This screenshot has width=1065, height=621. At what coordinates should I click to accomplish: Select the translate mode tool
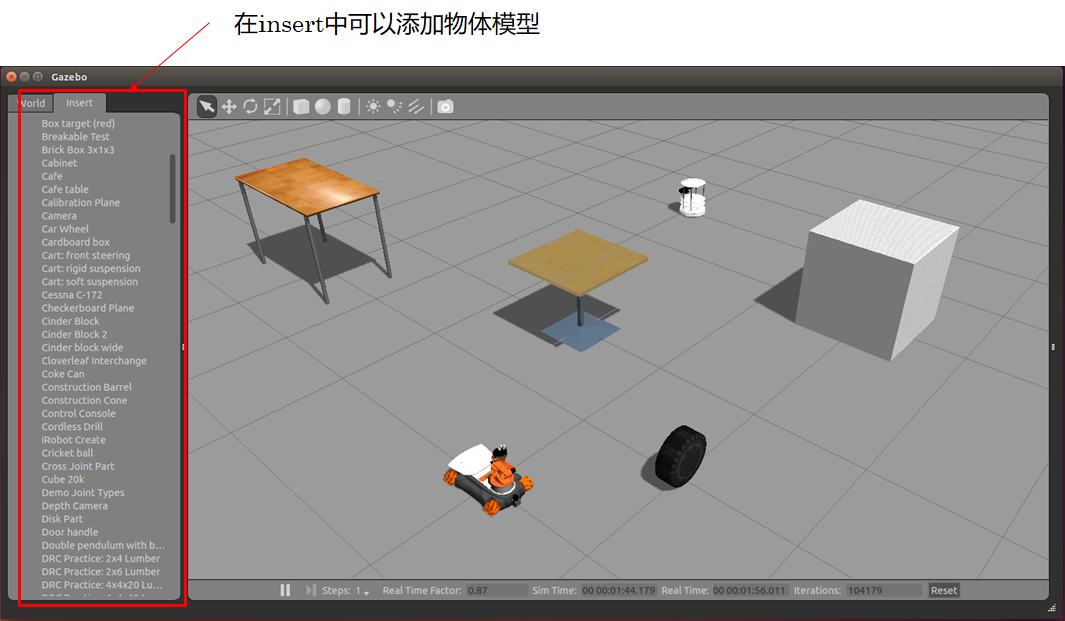(x=229, y=106)
